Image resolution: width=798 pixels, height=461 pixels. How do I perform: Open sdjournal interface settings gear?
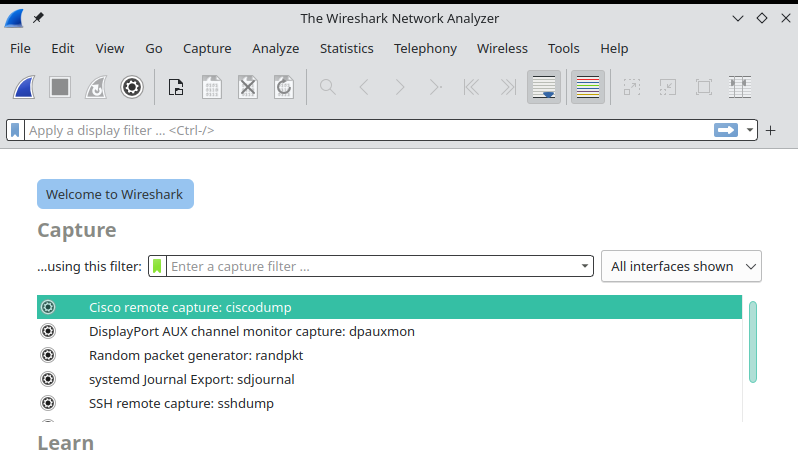tap(48, 379)
